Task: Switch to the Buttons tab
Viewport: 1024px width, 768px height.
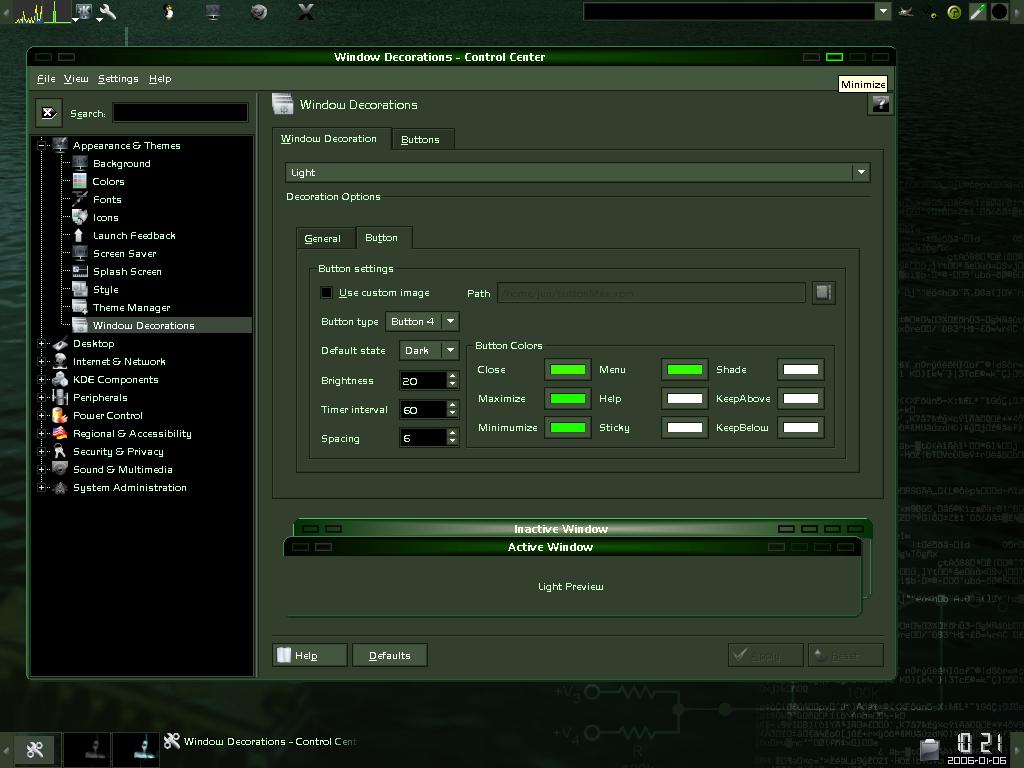Action: 421,140
